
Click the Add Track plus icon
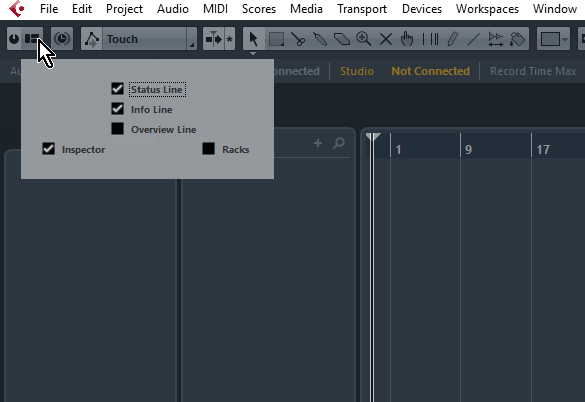(x=318, y=143)
